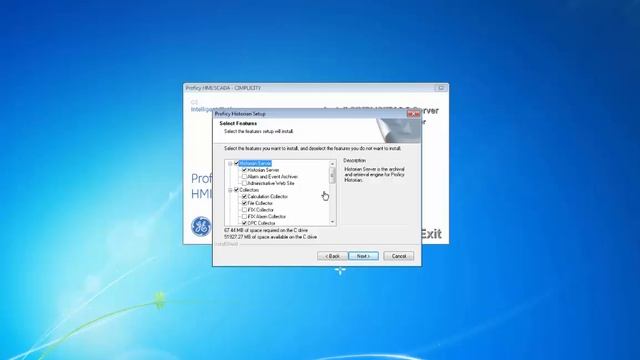Screen dimensions: 640x360
Task: Check the iFIX Collector checkbox
Action: [244, 210]
